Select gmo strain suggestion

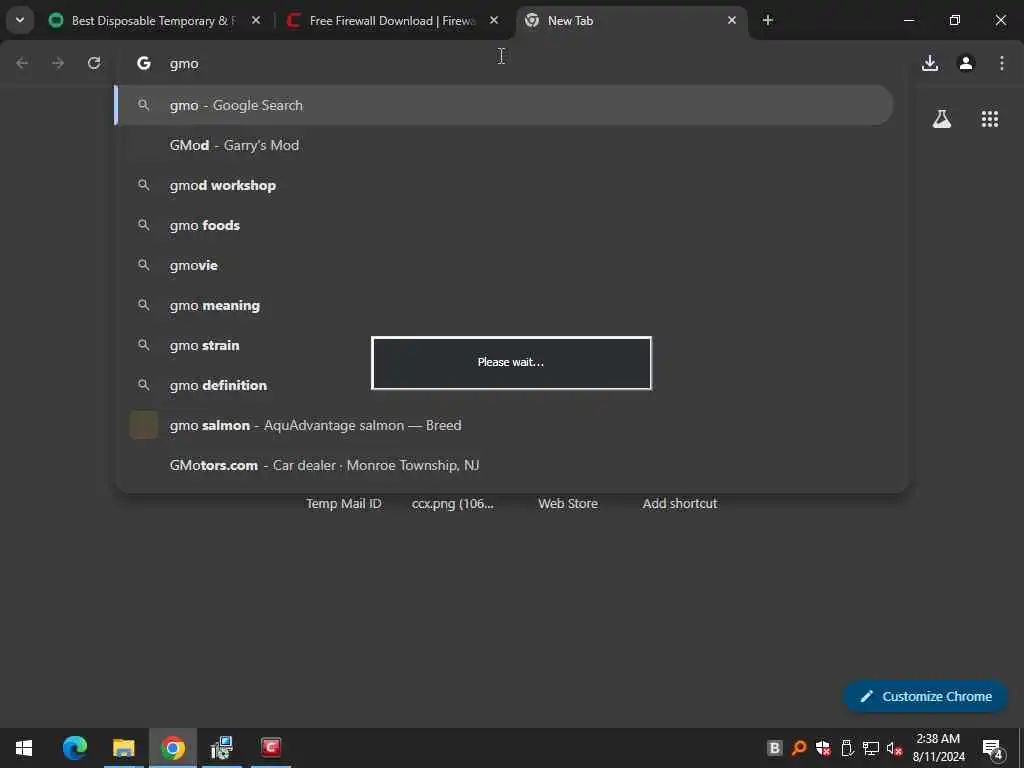pyautogui.click(x=504, y=345)
